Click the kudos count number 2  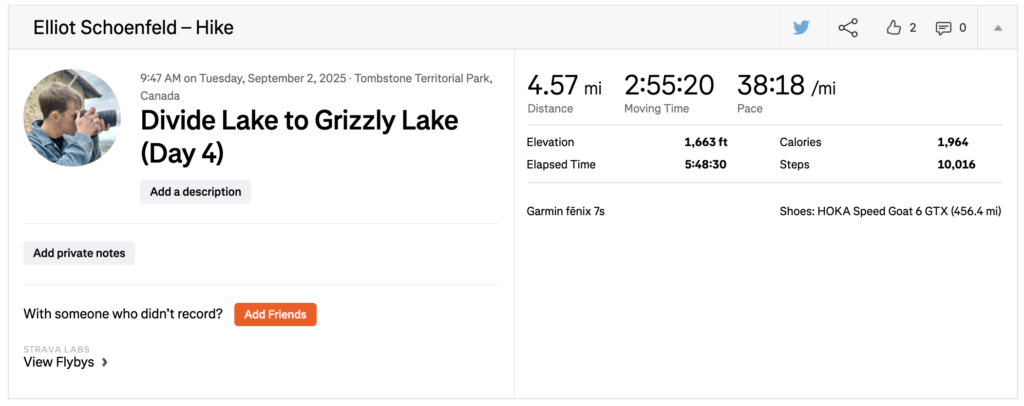tap(913, 28)
